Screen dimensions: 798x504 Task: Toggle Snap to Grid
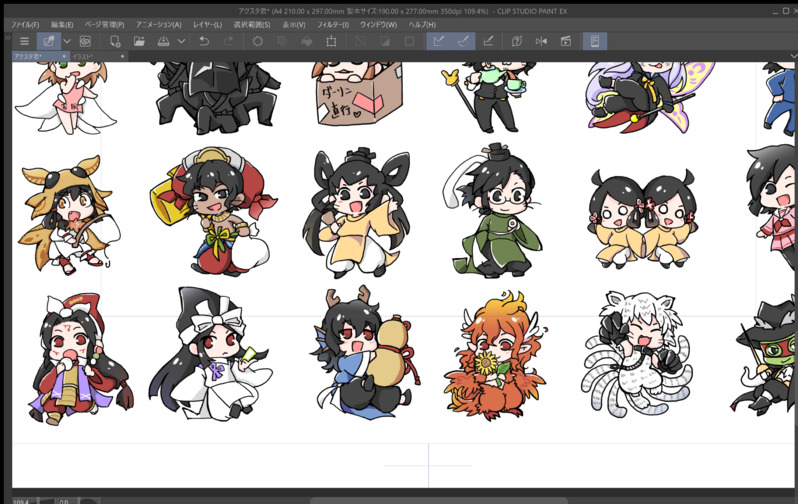click(488, 41)
